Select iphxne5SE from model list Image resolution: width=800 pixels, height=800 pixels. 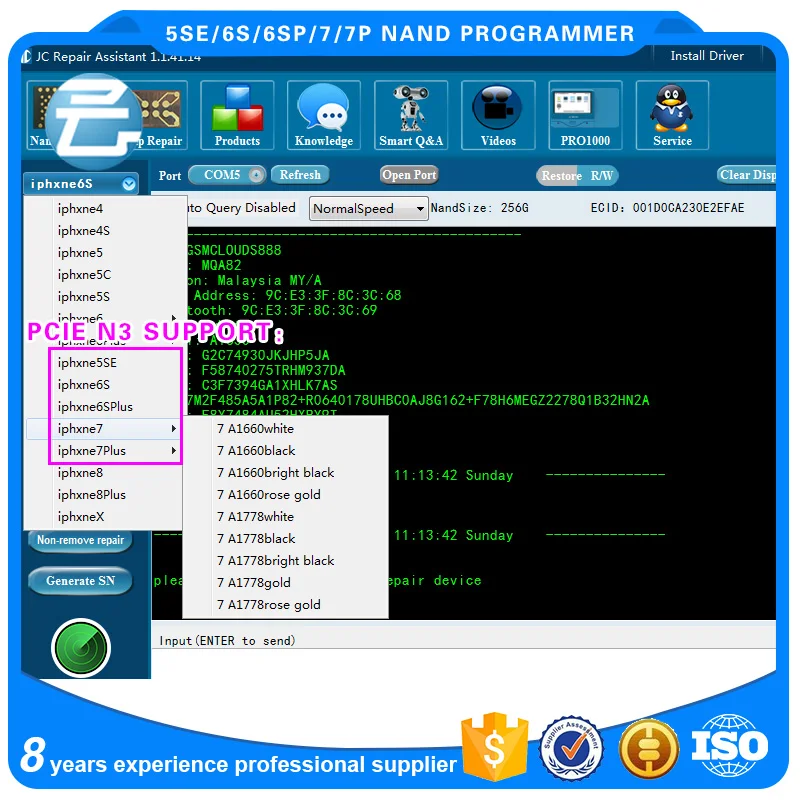(105, 363)
